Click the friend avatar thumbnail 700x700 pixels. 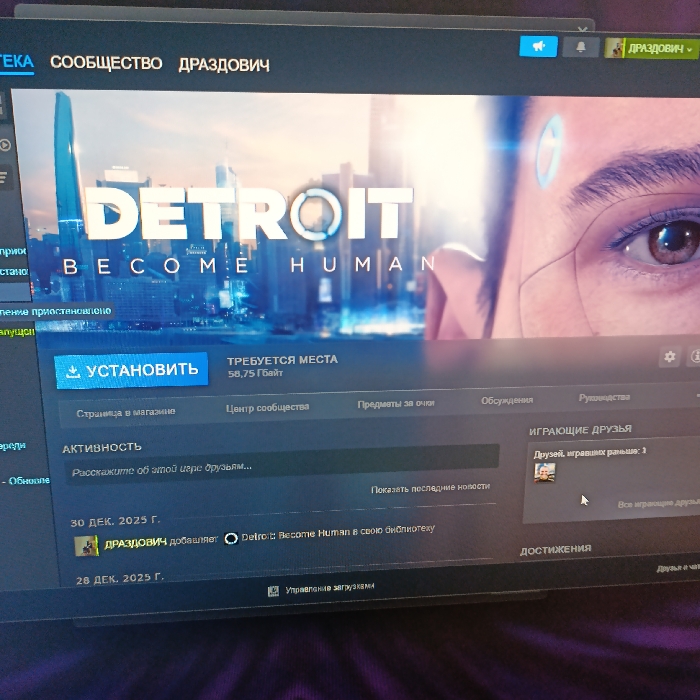point(545,472)
